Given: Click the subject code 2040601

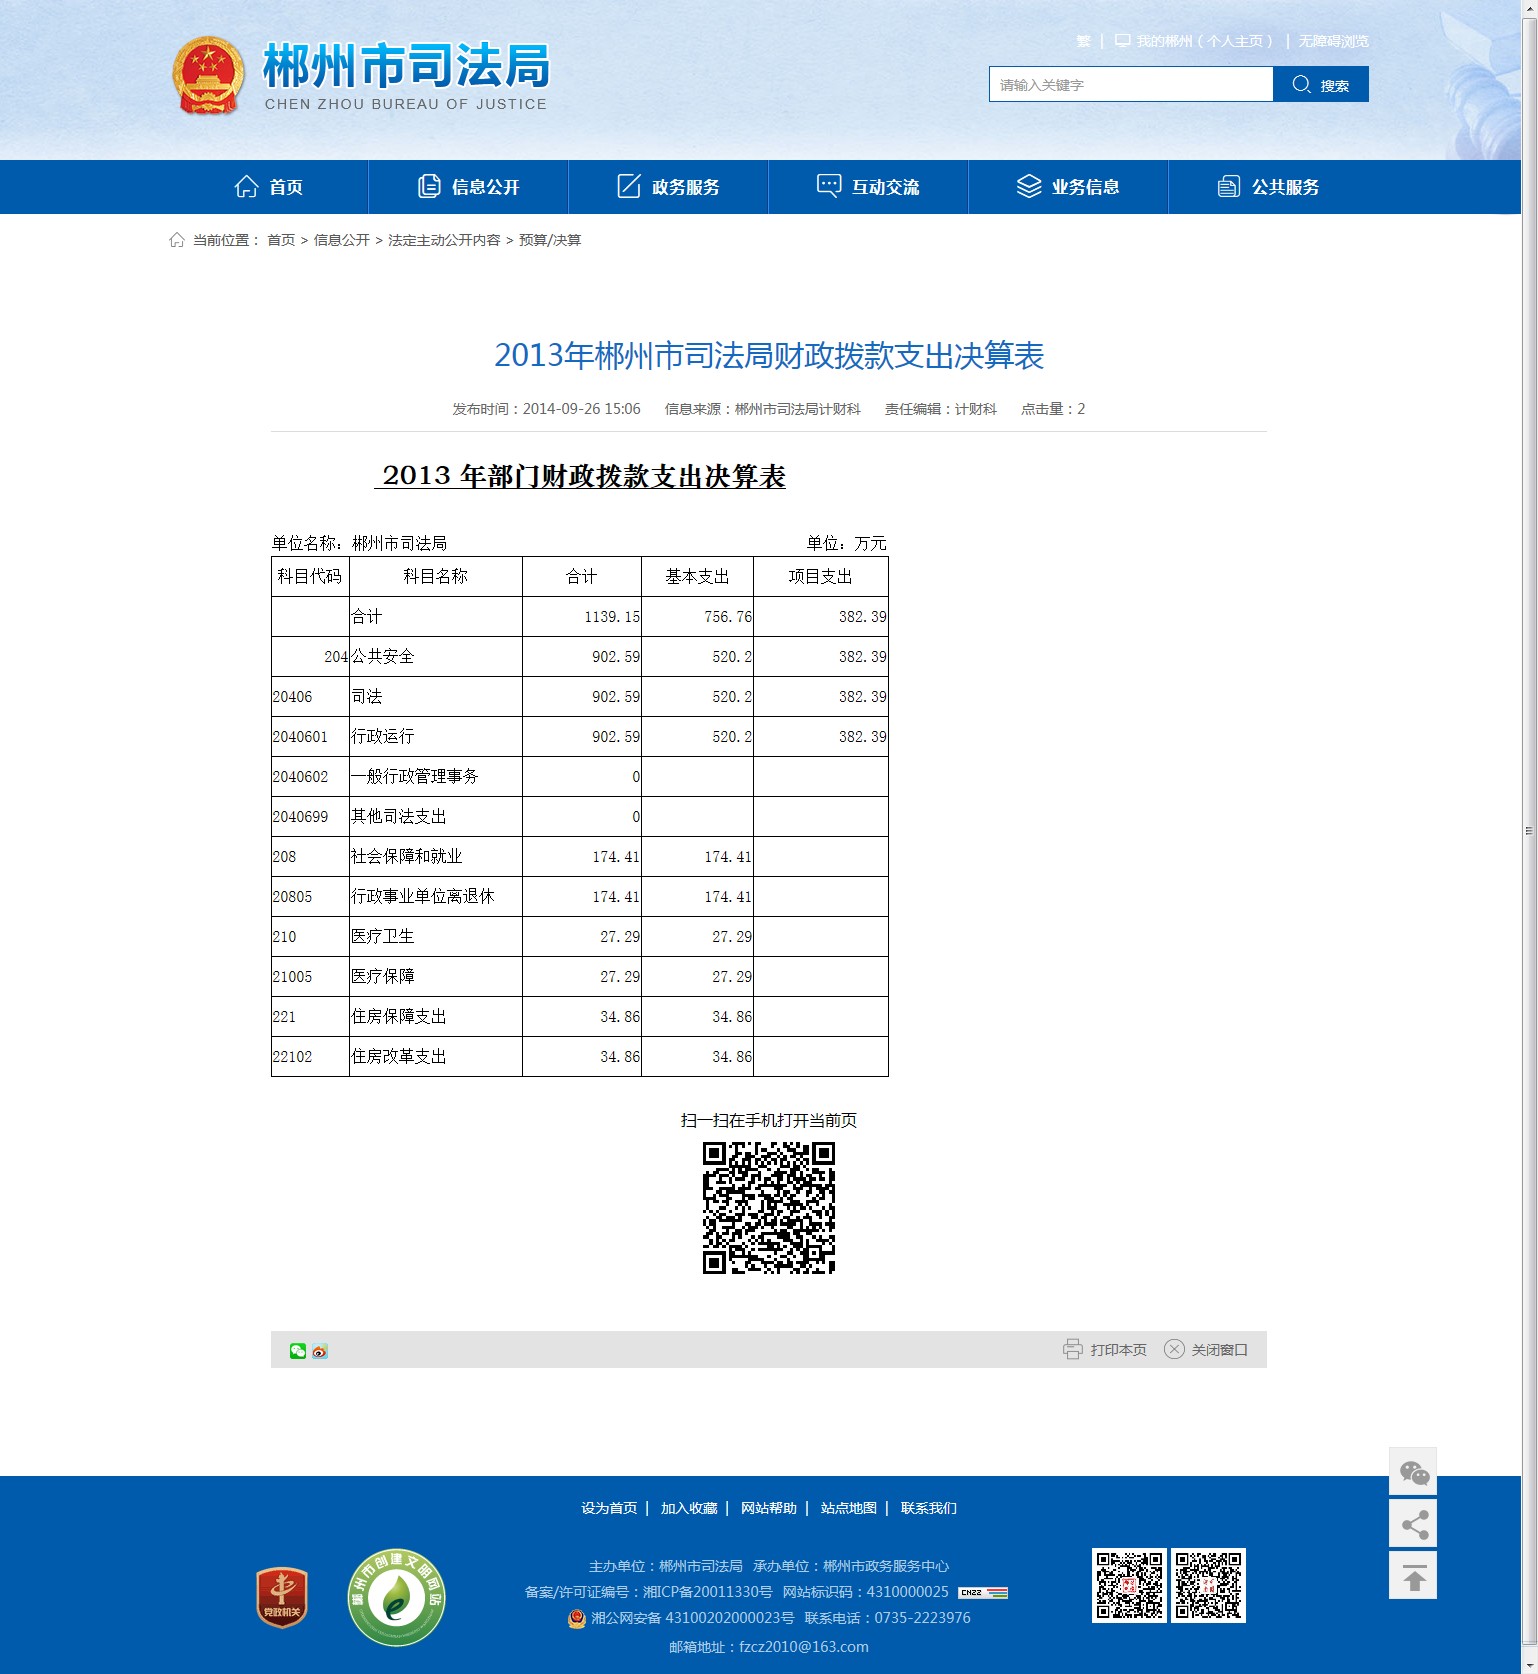Looking at the screenshot, I should click(300, 737).
